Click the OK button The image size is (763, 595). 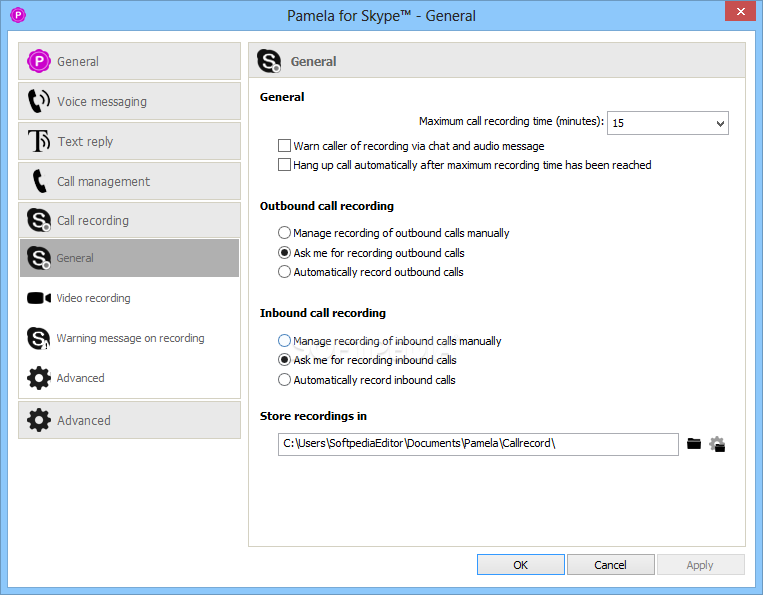tap(521, 565)
